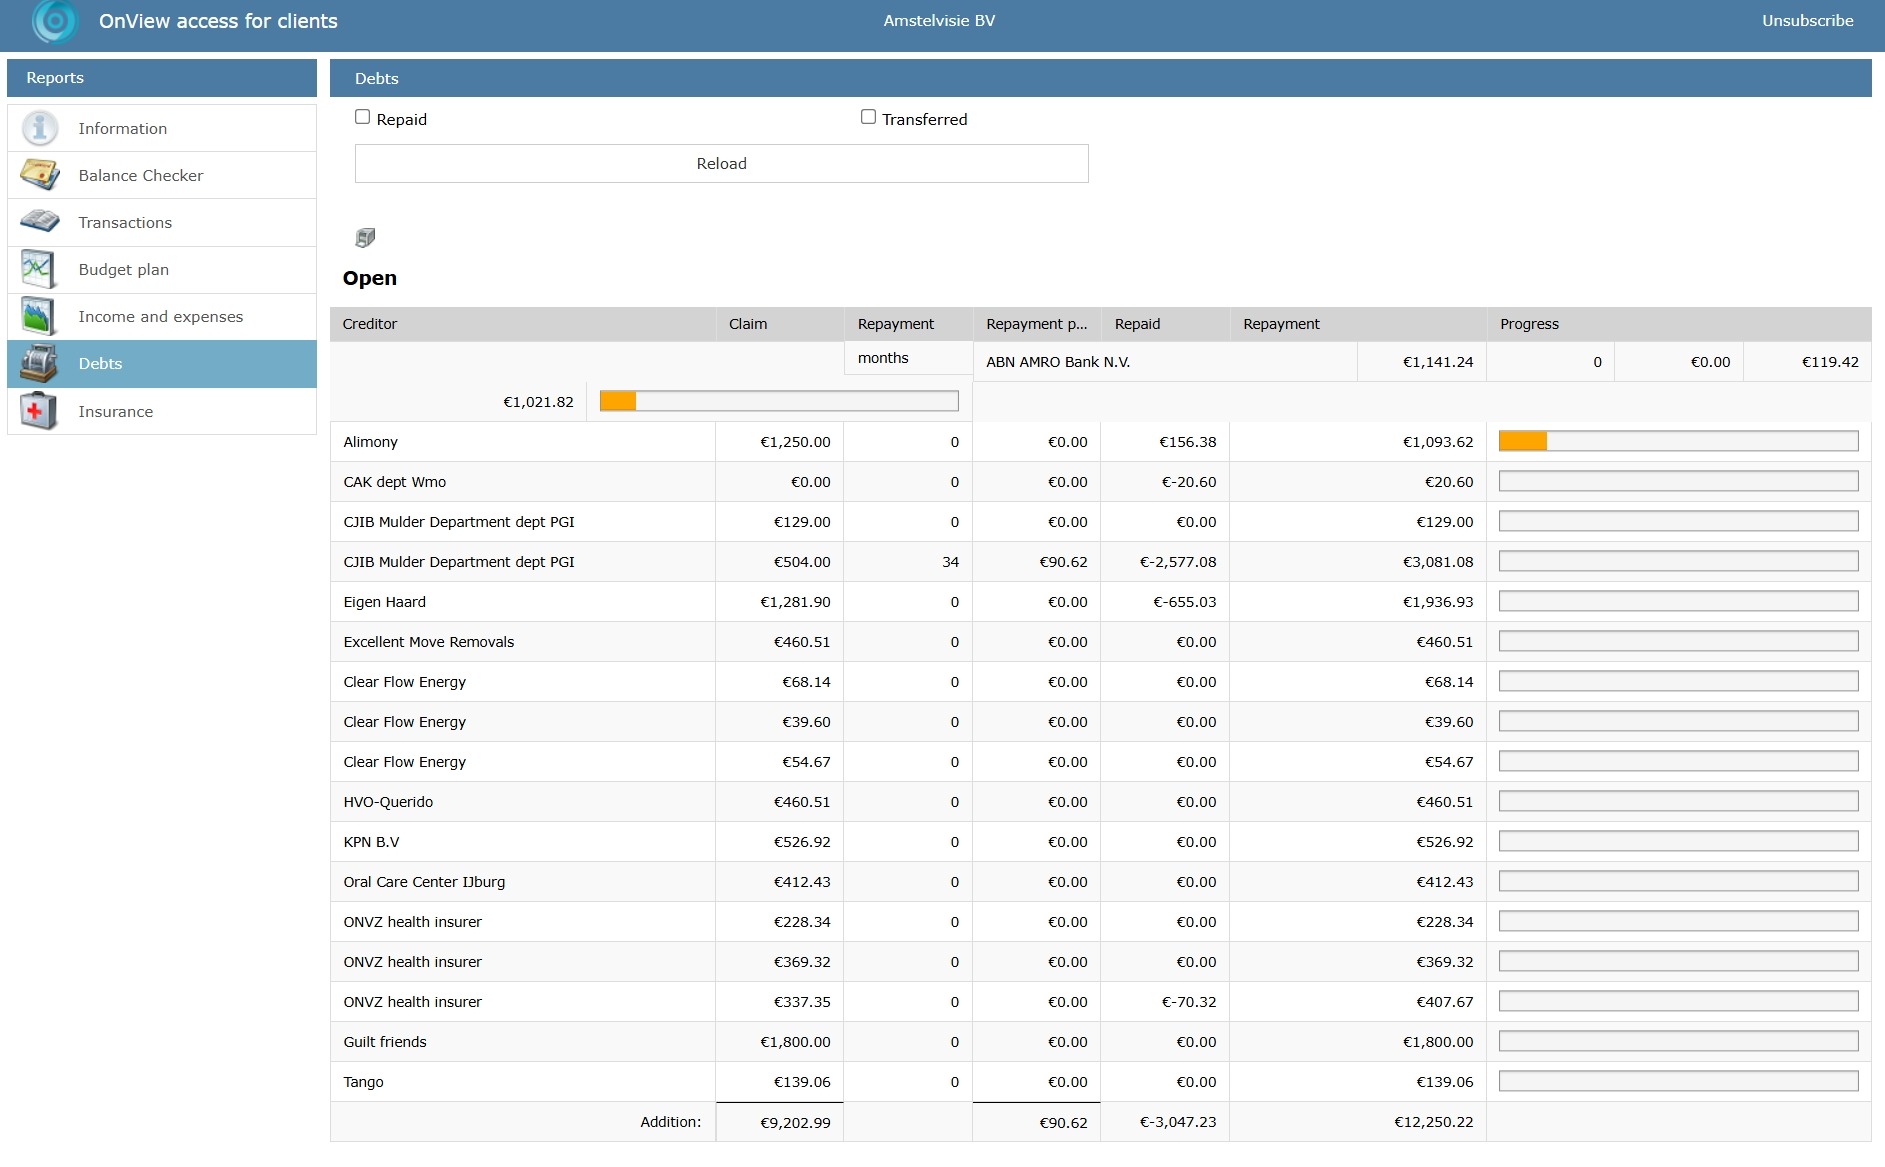Click the Insurance first-aid kit icon
1885x1167 pixels.
tap(40, 411)
